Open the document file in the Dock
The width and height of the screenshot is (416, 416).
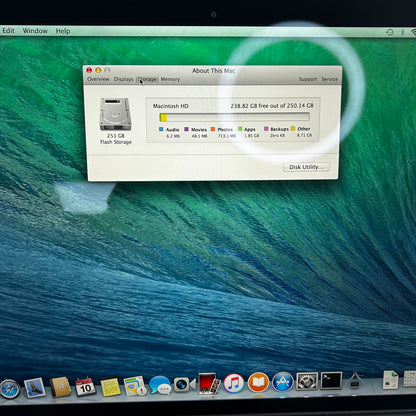point(390,379)
